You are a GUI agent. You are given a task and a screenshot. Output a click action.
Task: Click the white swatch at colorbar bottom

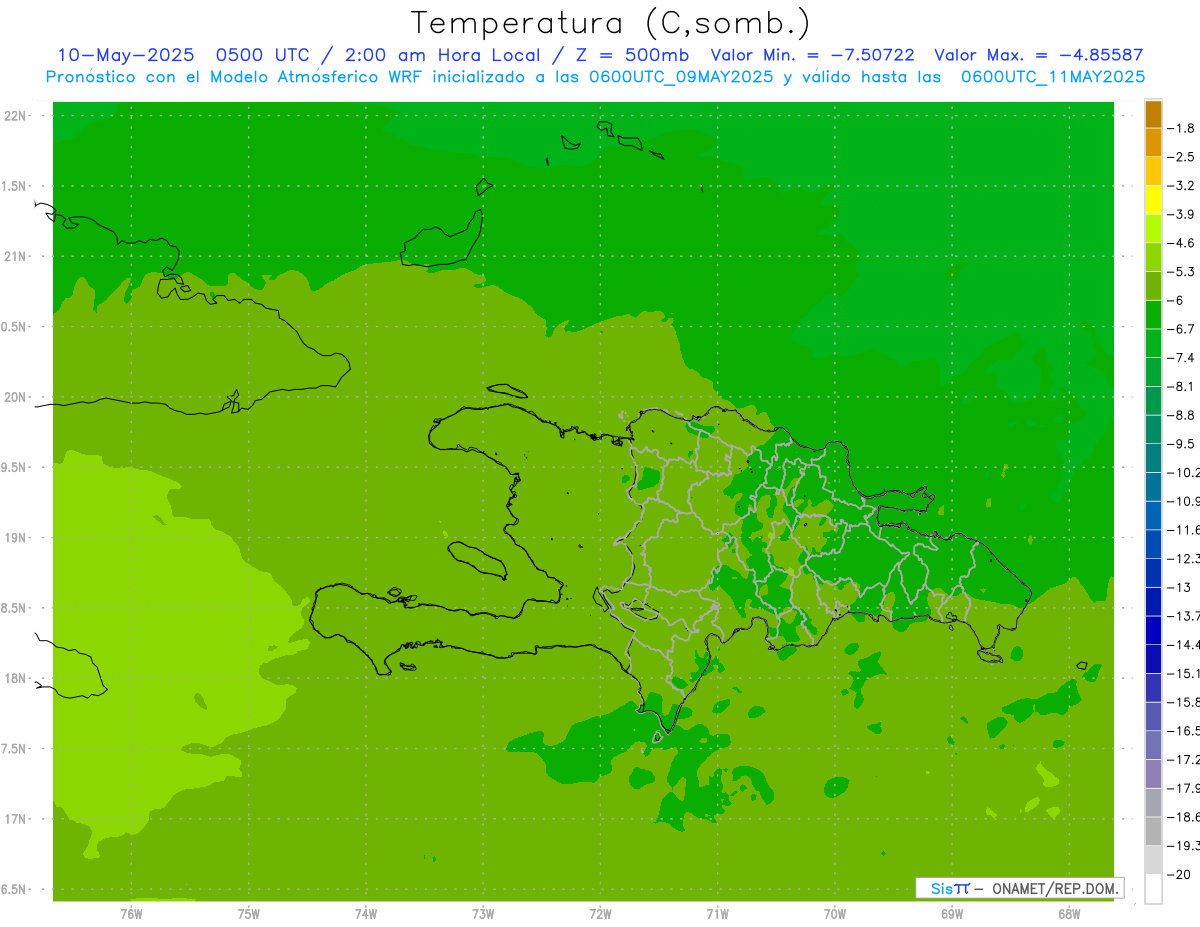(1153, 888)
